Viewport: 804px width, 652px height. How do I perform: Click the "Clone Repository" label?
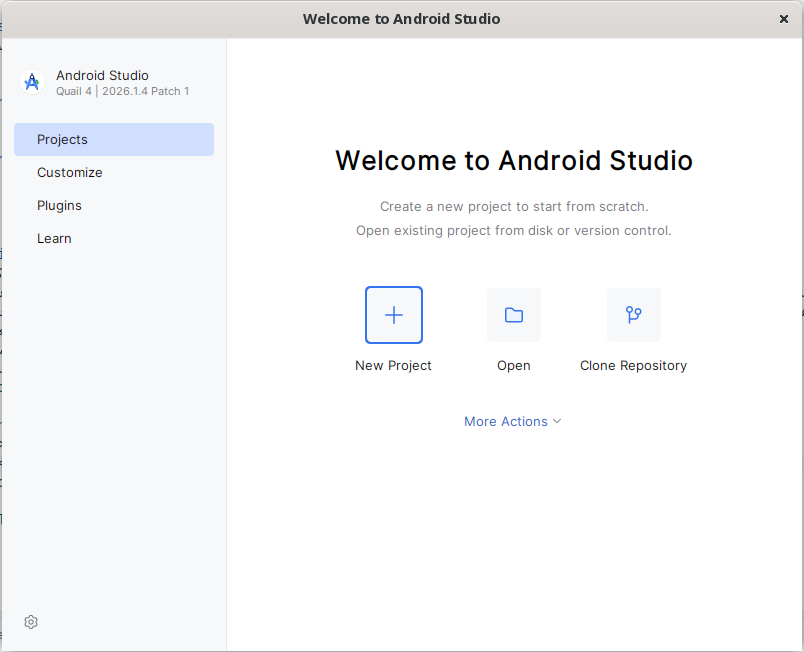coord(633,366)
